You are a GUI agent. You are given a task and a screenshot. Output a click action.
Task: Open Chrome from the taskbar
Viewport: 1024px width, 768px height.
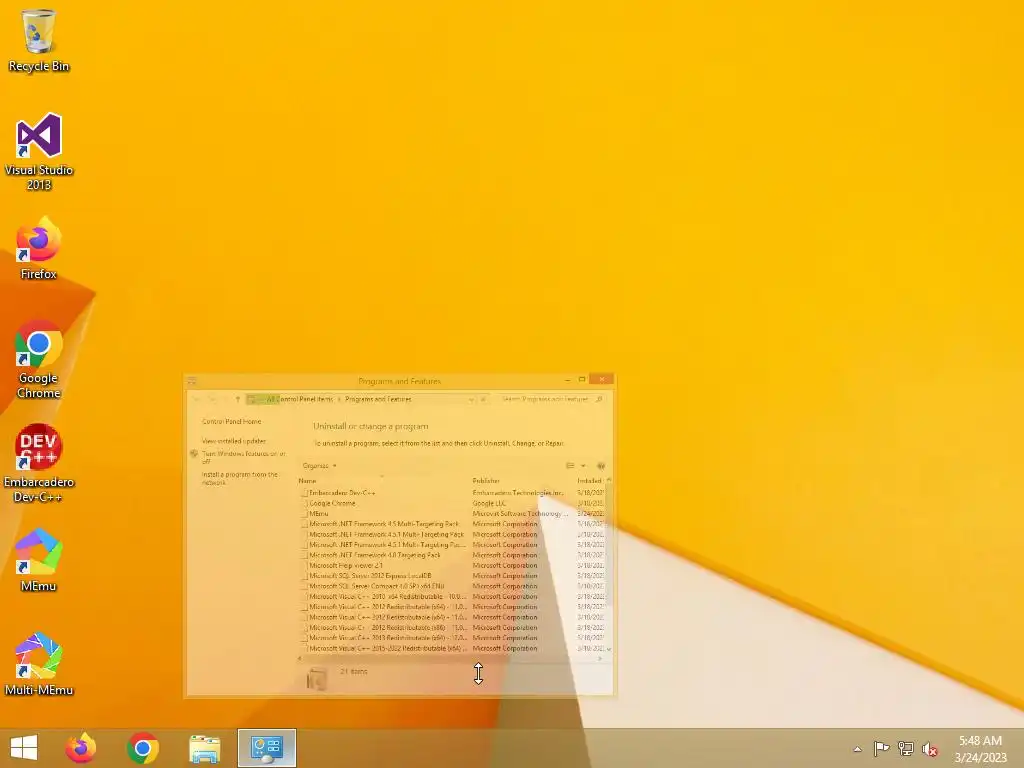click(x=143, y=748)
